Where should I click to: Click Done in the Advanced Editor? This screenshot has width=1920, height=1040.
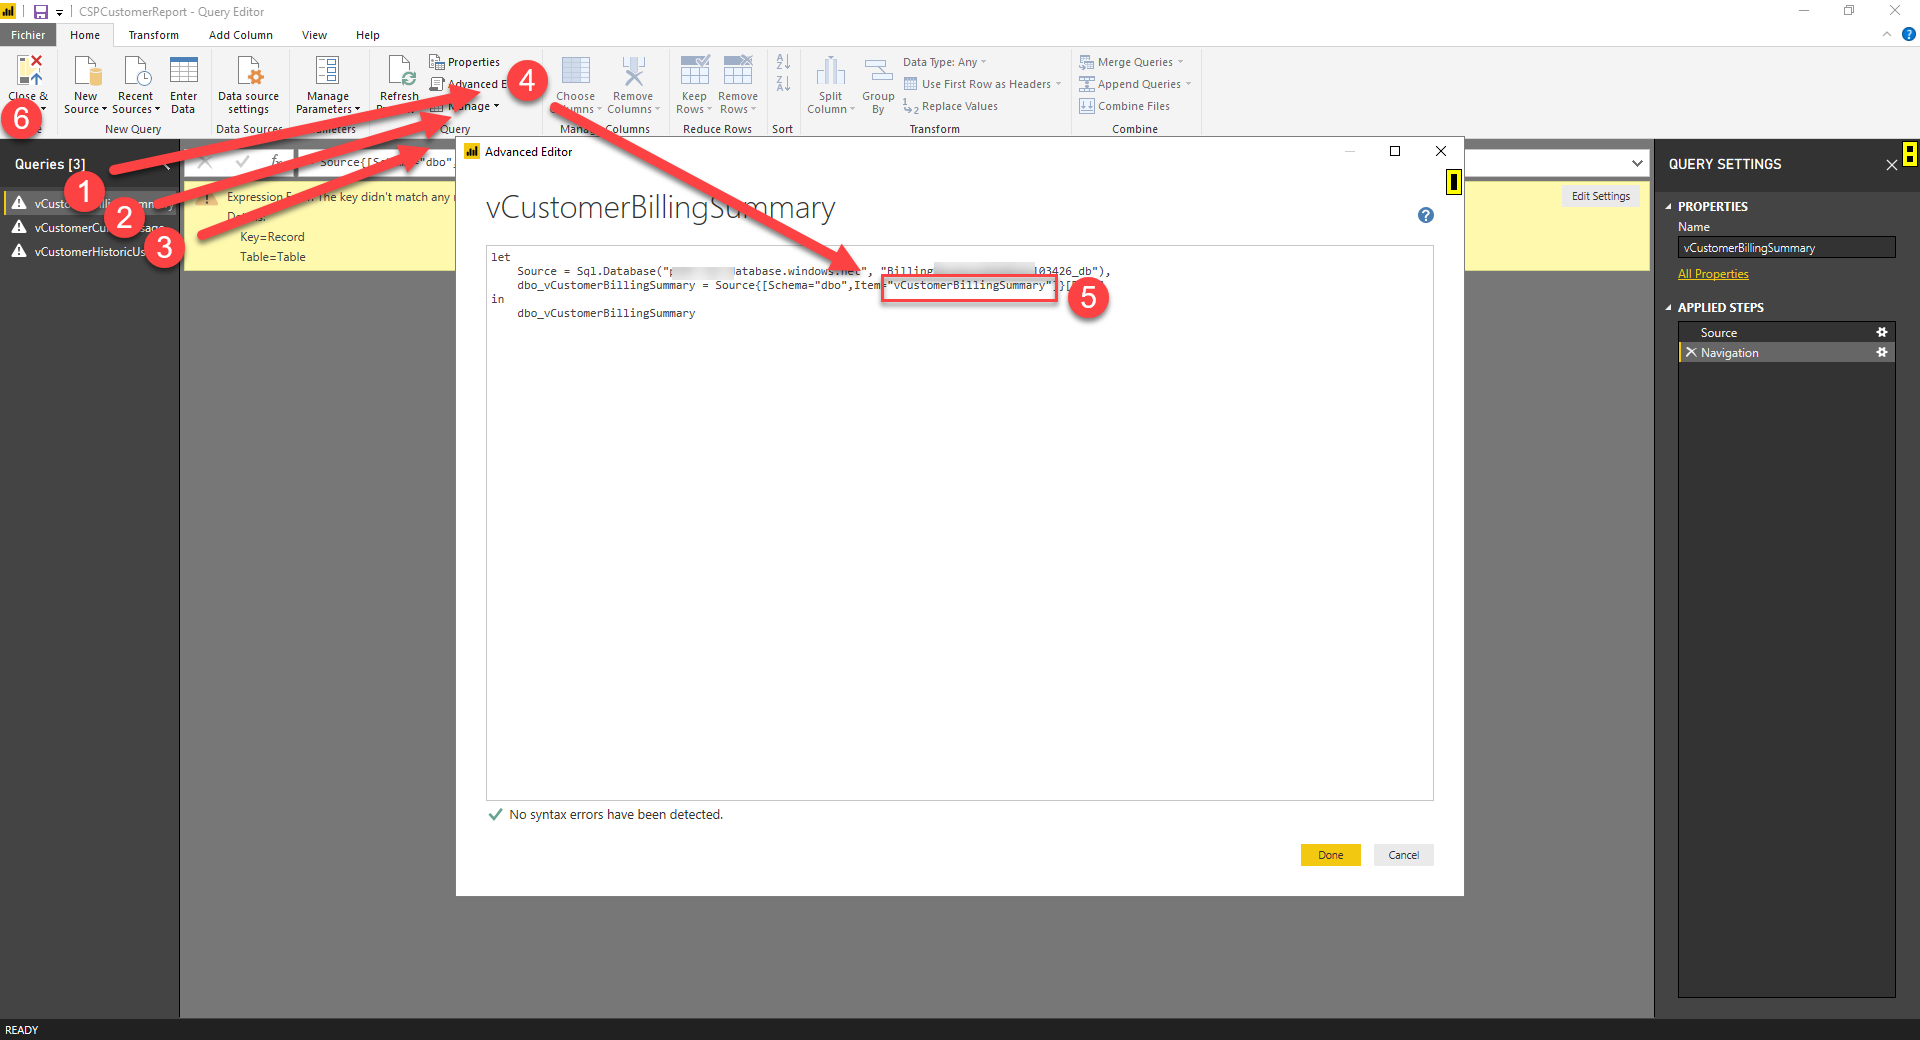(1330, 855)
